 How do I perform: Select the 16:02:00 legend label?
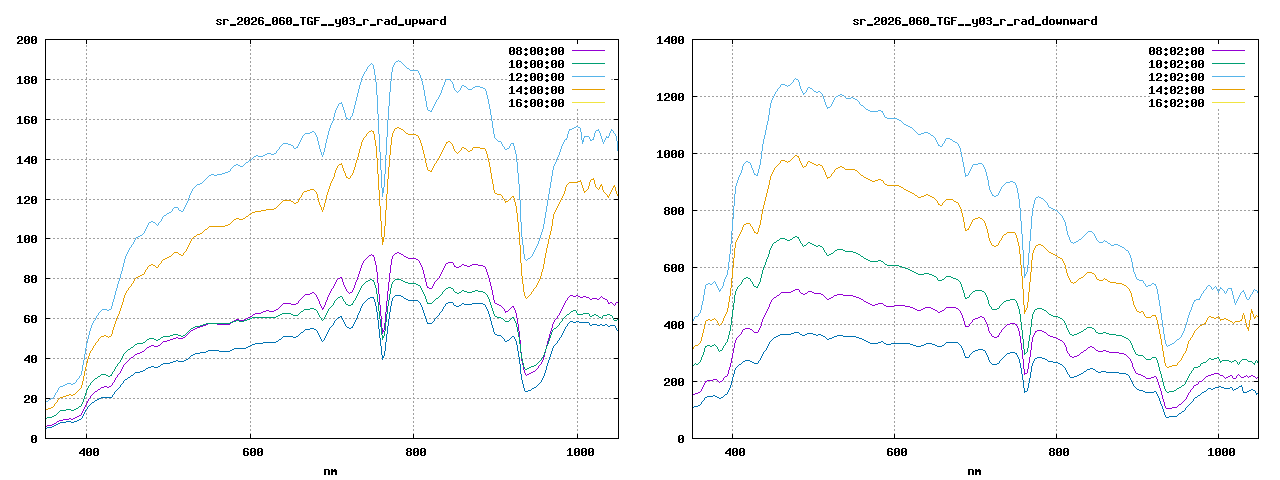click(1176, 103)
